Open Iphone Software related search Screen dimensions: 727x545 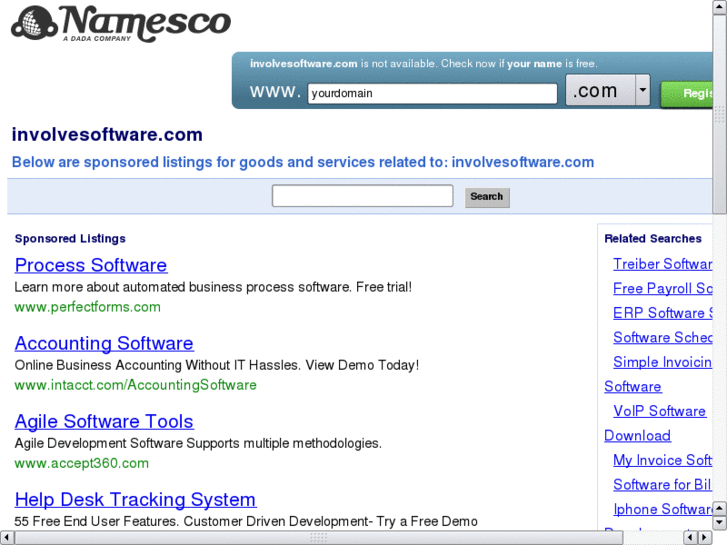(663, 509)
